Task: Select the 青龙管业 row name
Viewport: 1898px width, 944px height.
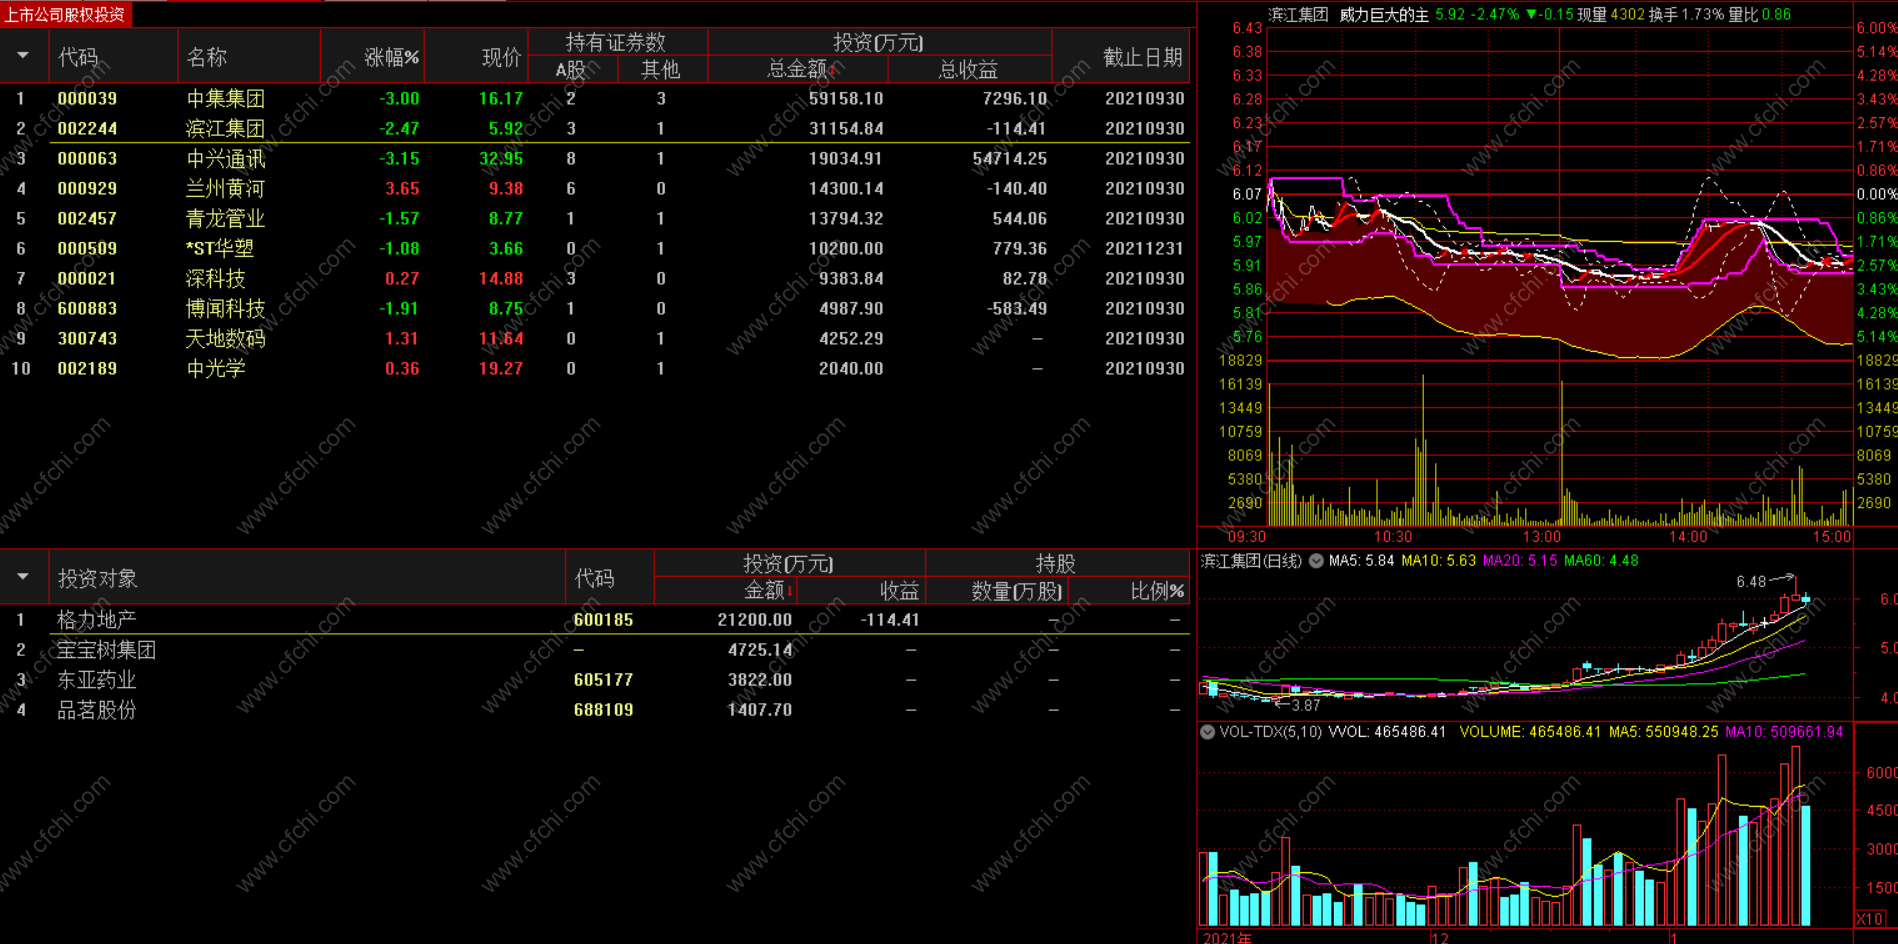Action: (226, 219)
